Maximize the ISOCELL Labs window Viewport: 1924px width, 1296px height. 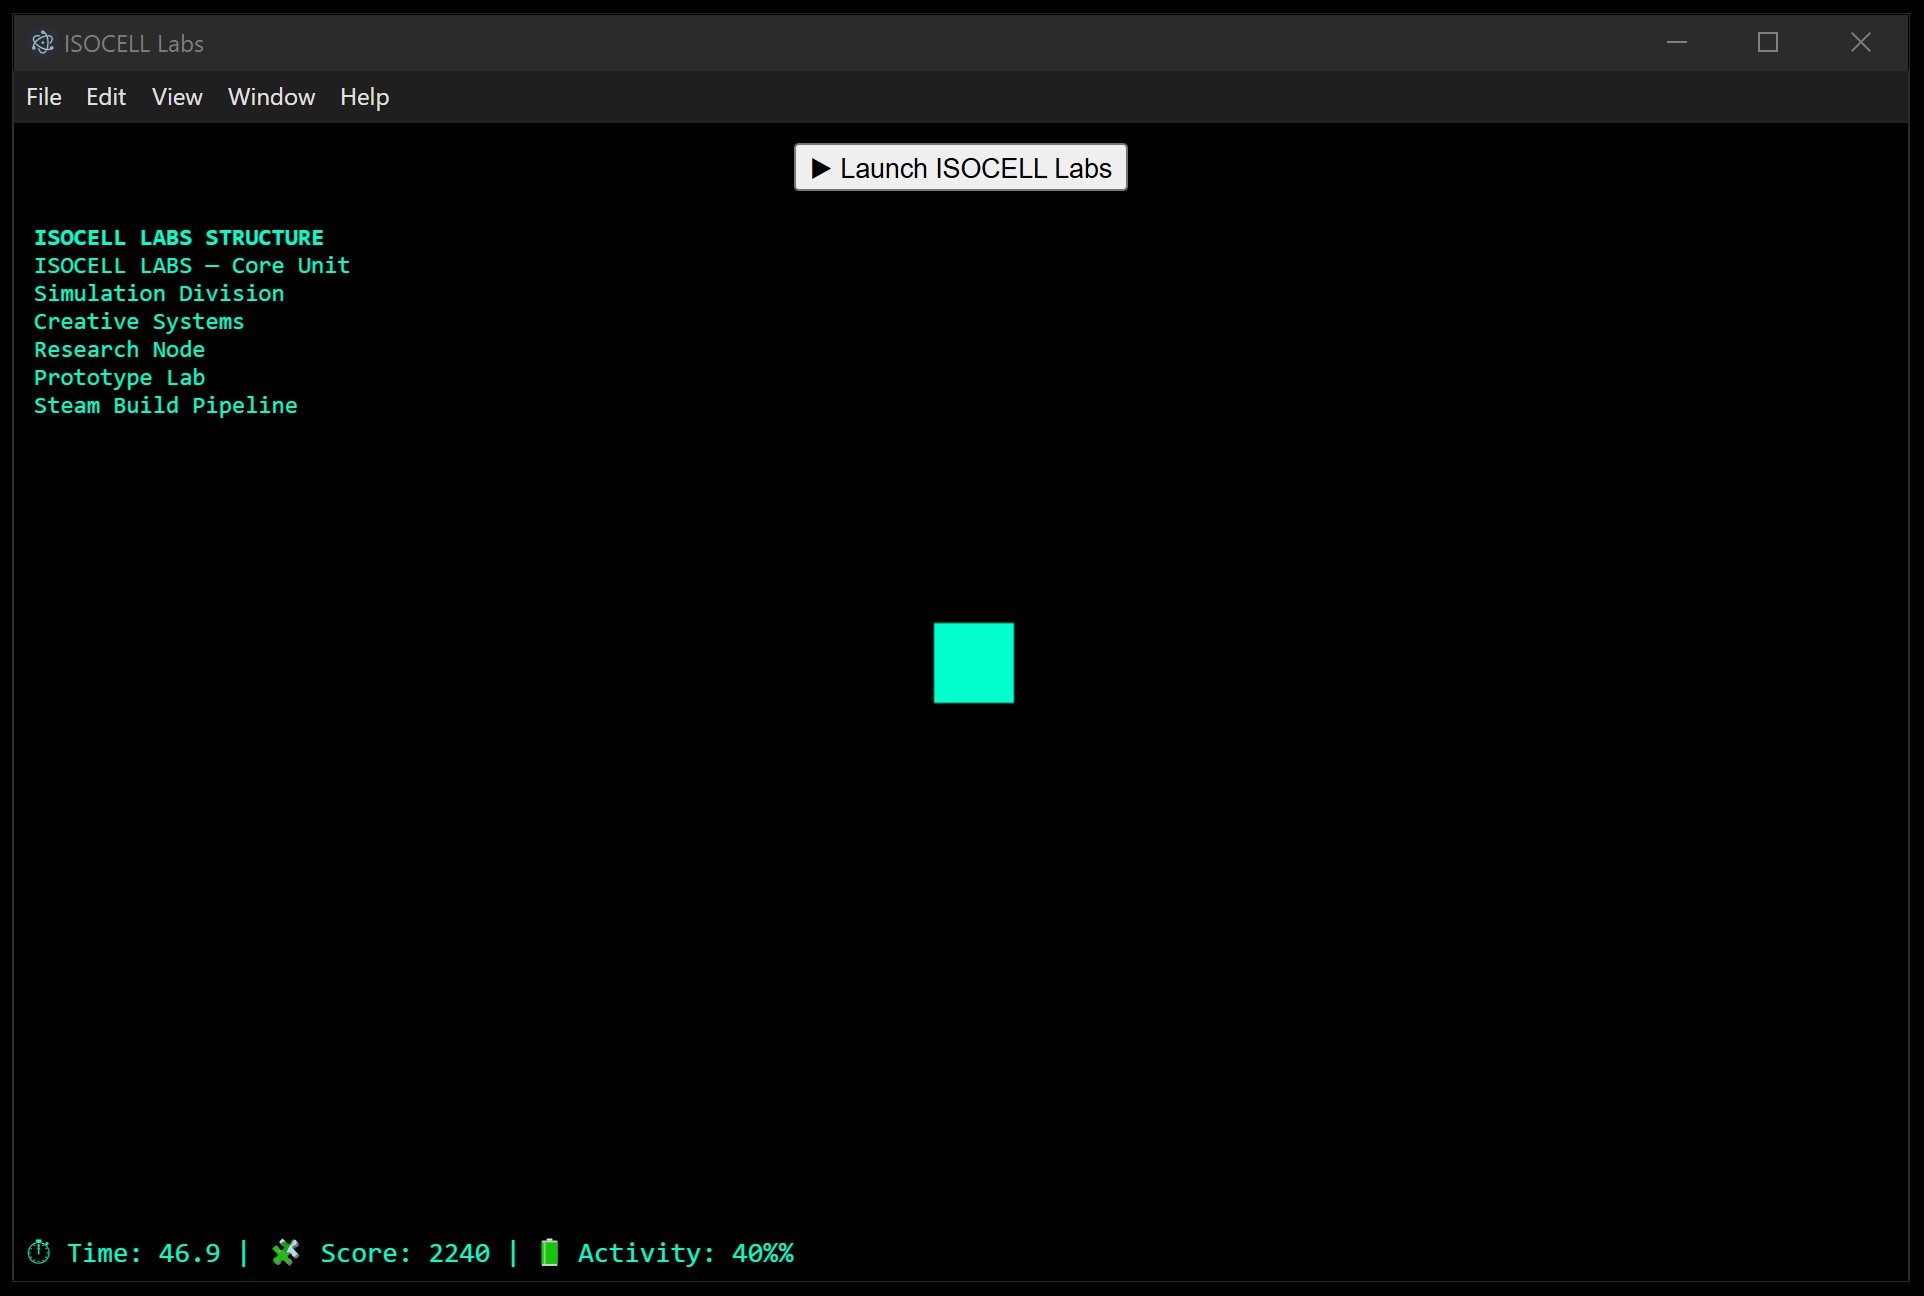click(1767, 42)
